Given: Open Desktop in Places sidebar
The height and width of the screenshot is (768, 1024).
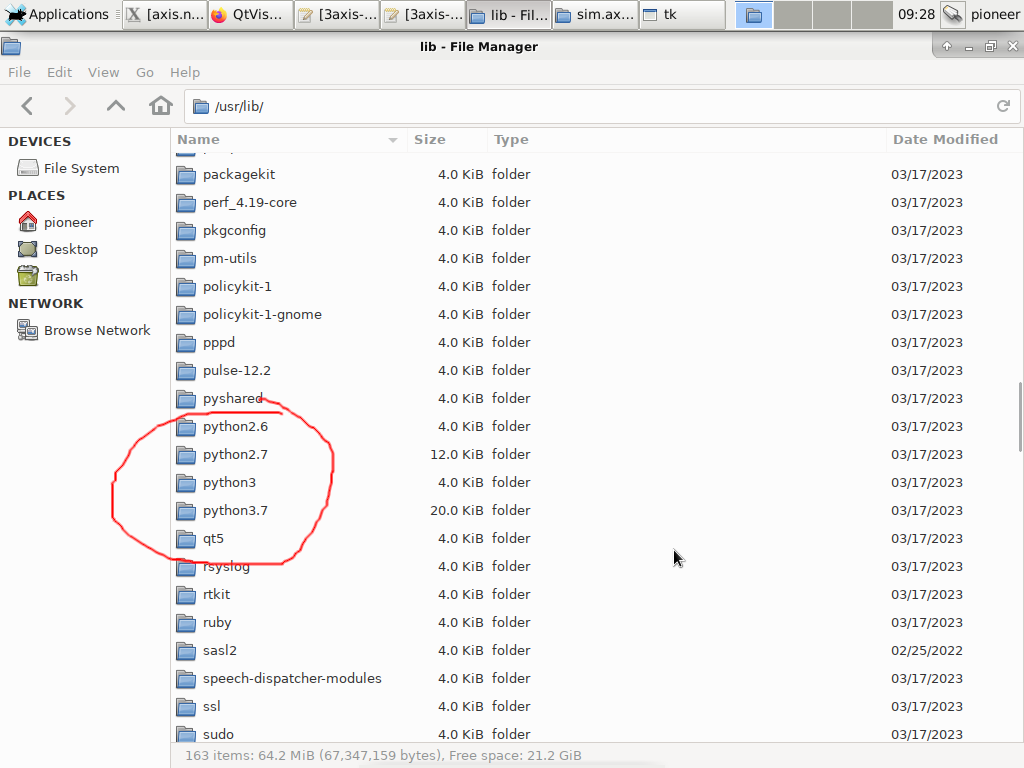Looking at the screenshot, I should 70,250.
